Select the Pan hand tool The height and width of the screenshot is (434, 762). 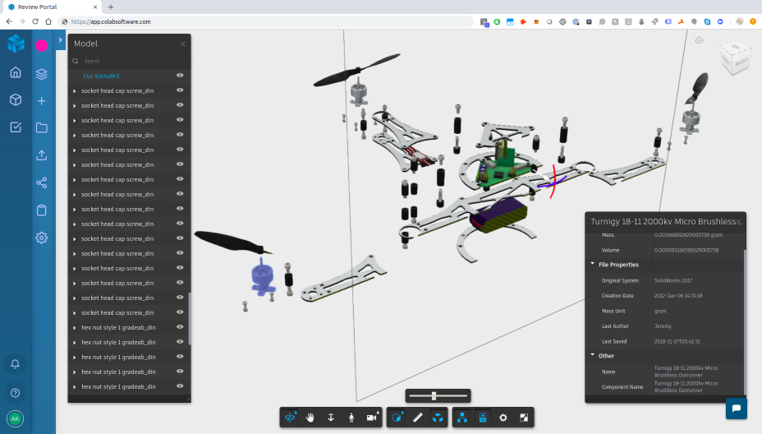tap(310, 417)
